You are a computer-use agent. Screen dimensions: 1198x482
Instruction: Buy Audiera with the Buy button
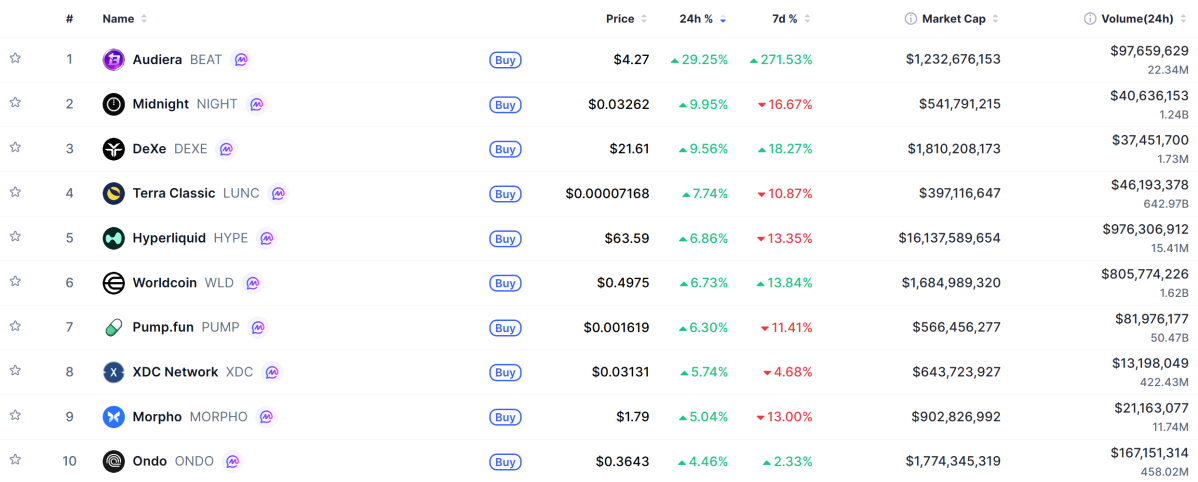click(x=505, y=60)
